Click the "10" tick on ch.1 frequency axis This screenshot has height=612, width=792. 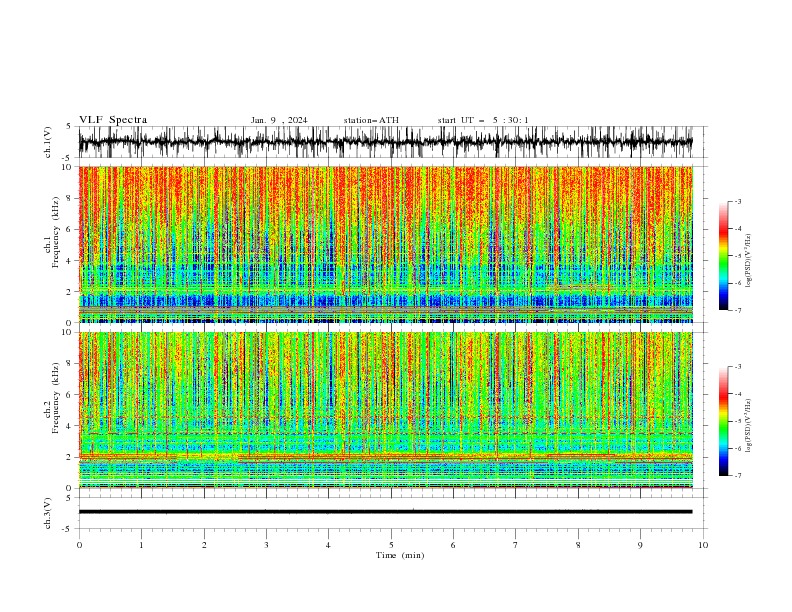click(68, 167)
